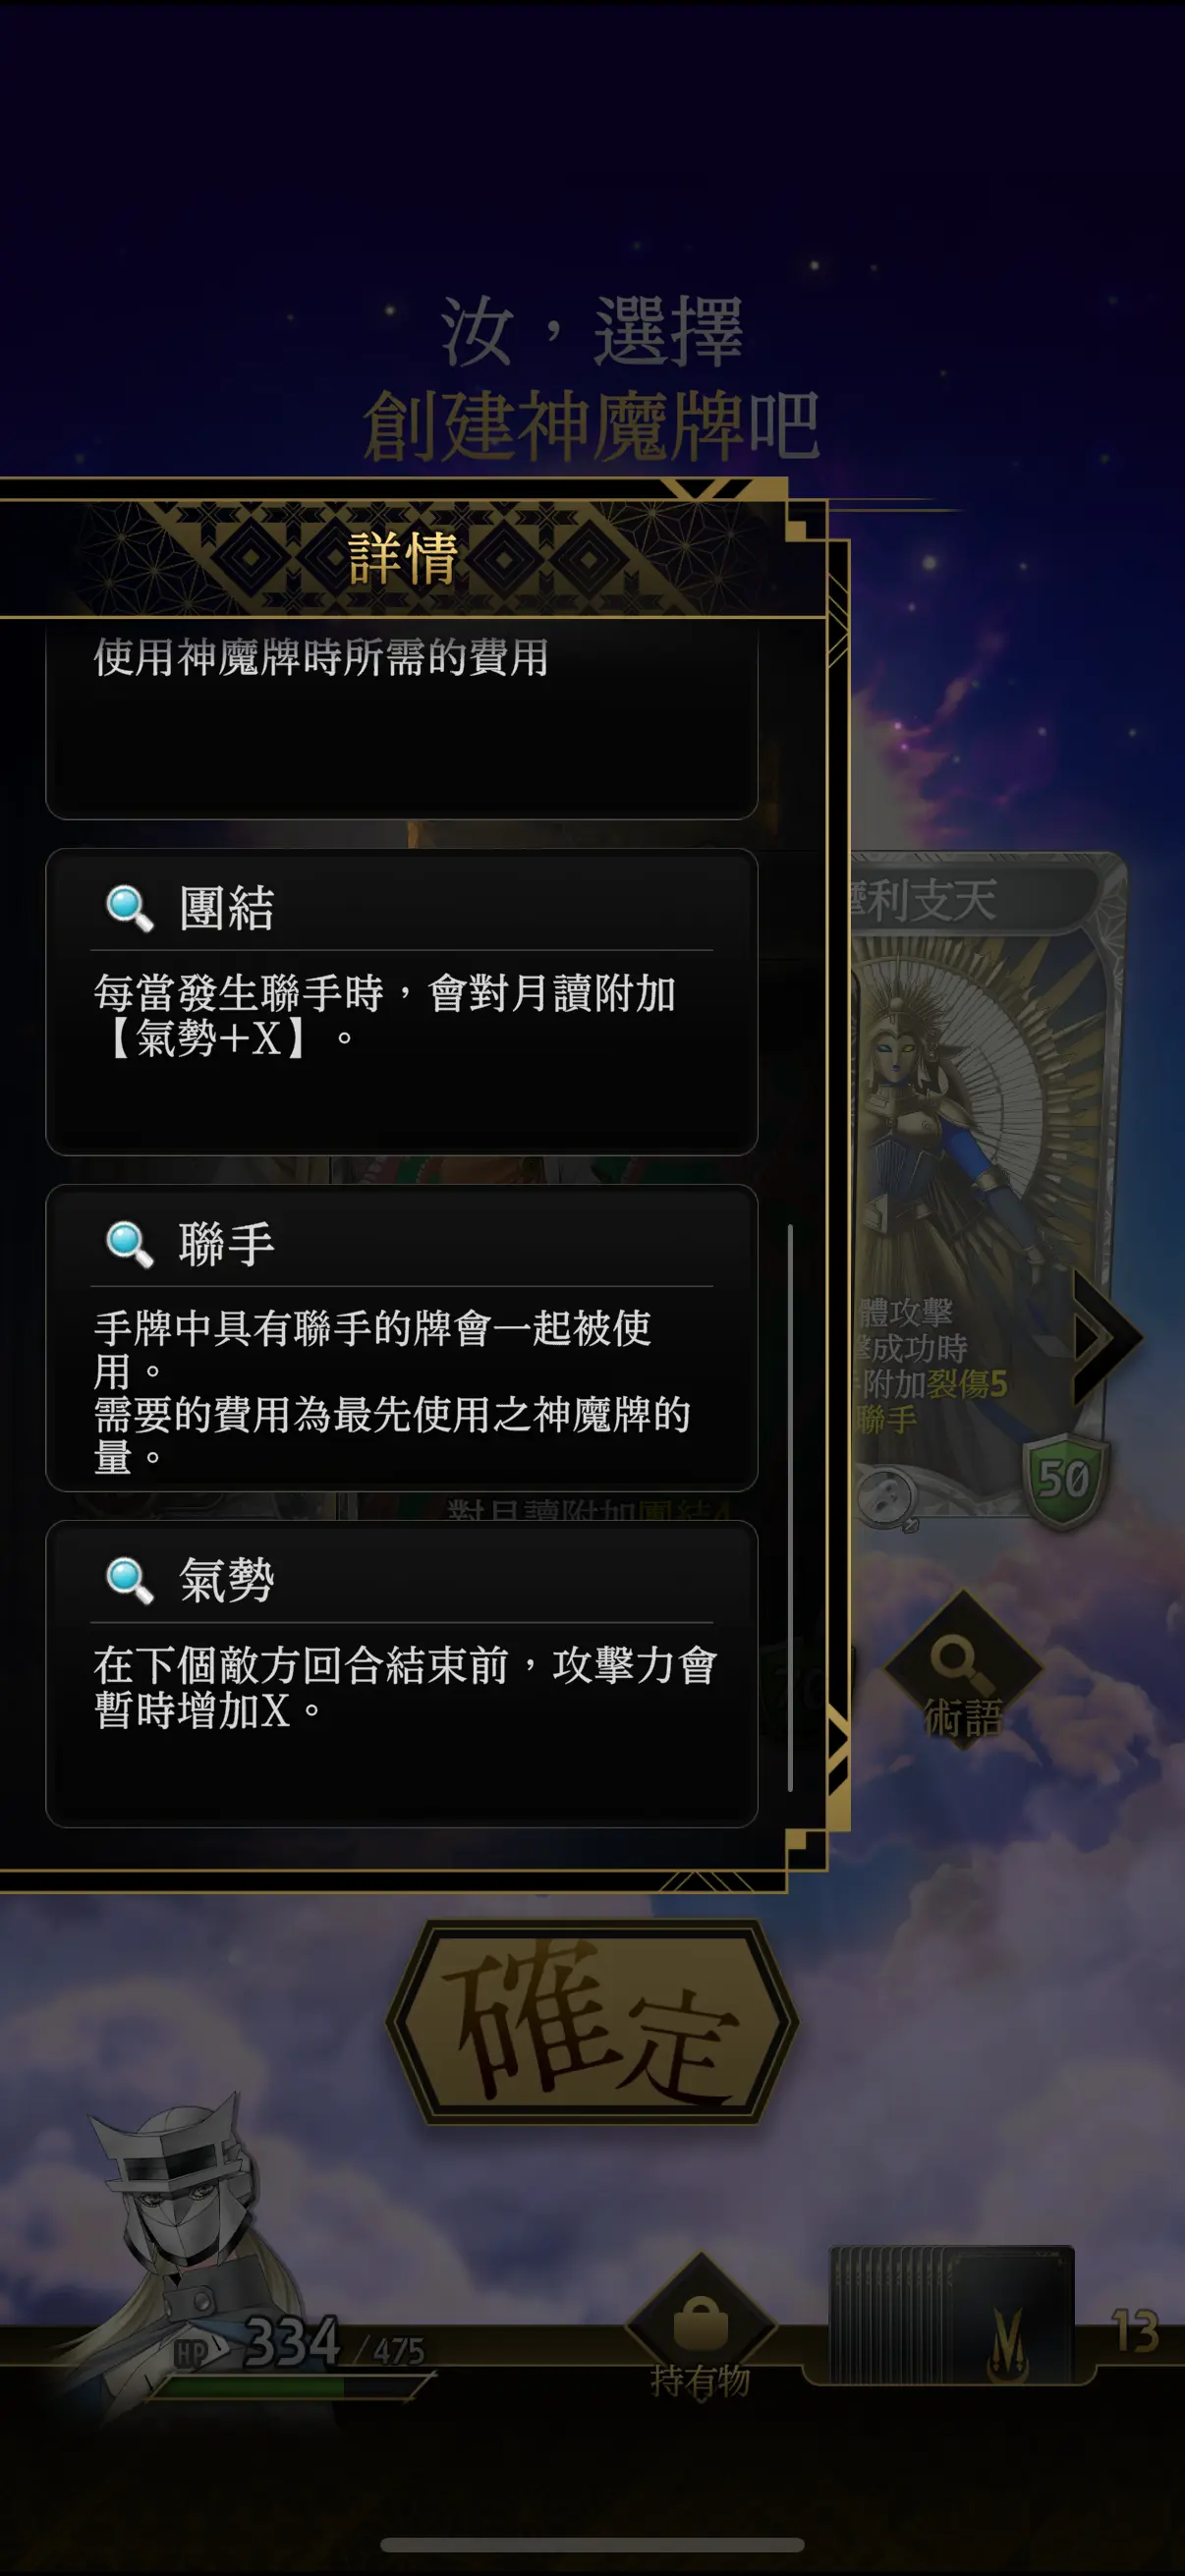
Task: Select the 詳情 panel header
Action: coord(403,557)
